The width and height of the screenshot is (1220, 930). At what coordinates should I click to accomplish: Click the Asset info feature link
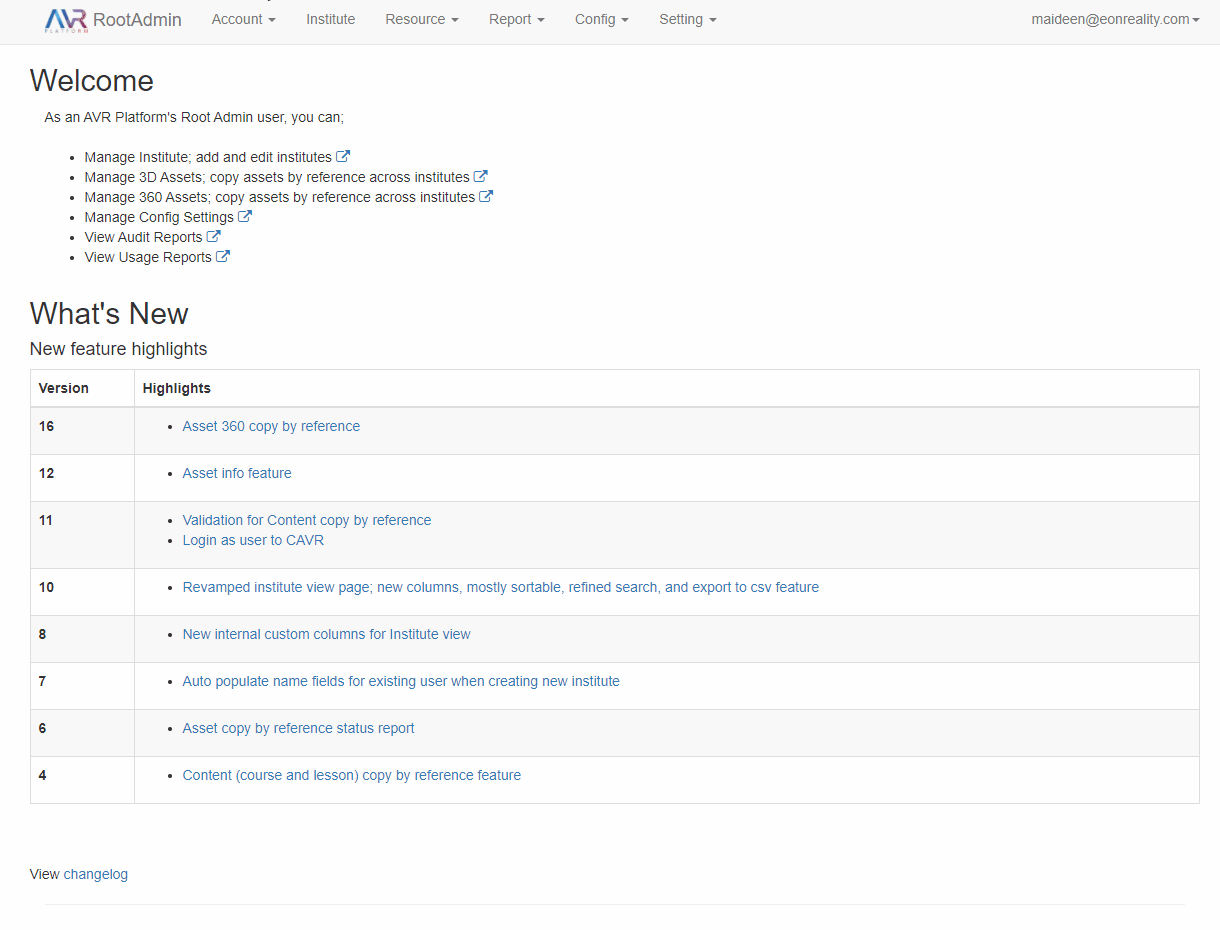coord(237,473)
